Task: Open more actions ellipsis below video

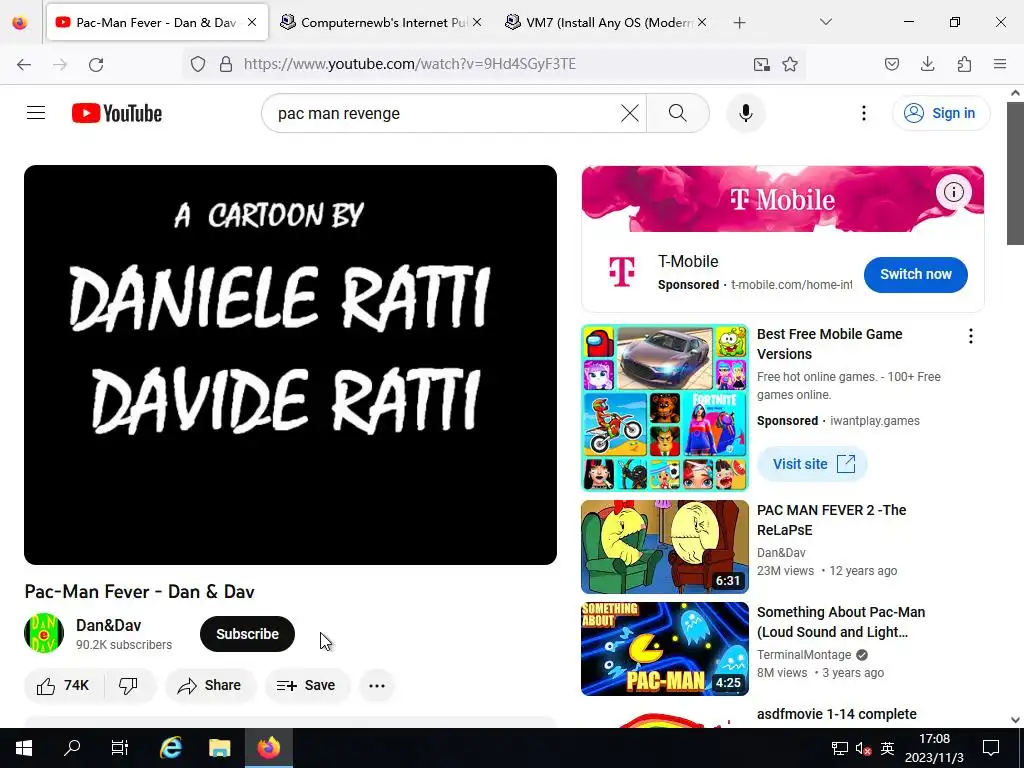Action: pos(377,686)
